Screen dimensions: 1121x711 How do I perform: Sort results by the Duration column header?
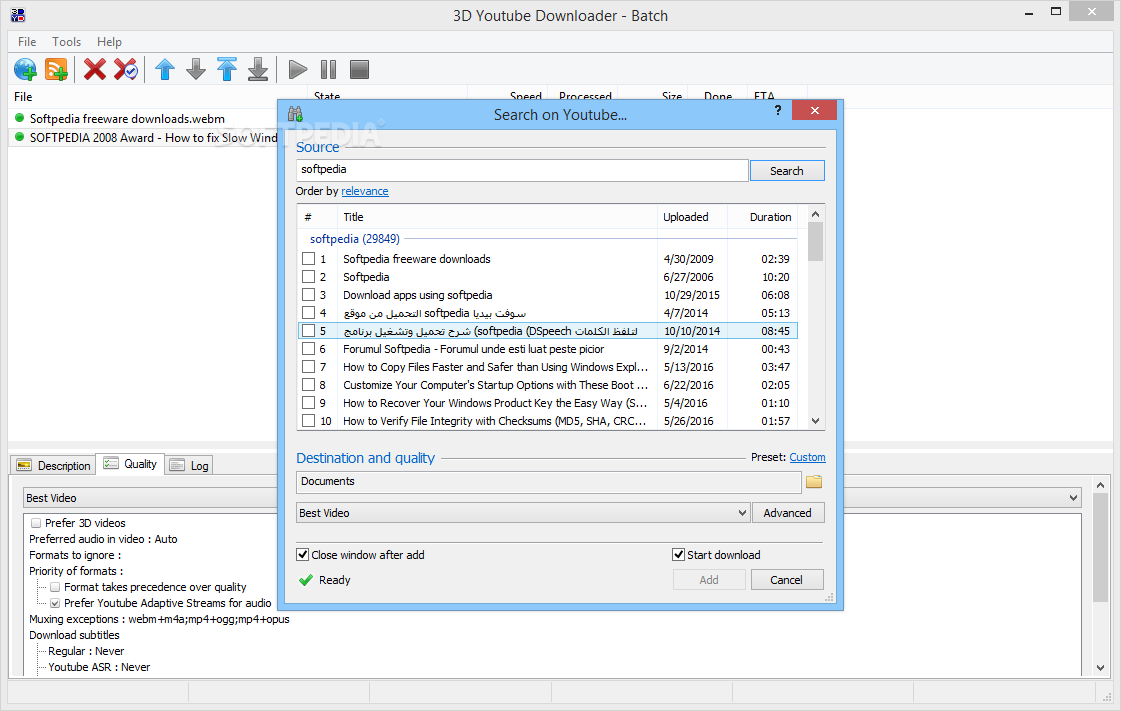pos(762,217)
